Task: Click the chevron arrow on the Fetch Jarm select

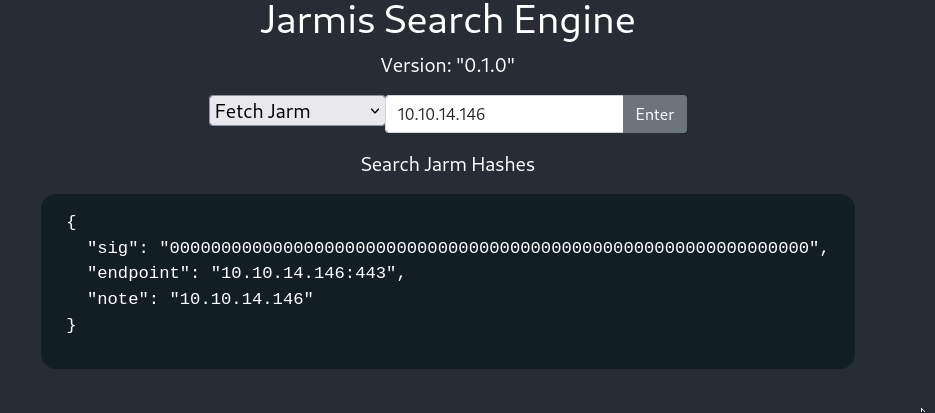Action: [375, 111]
